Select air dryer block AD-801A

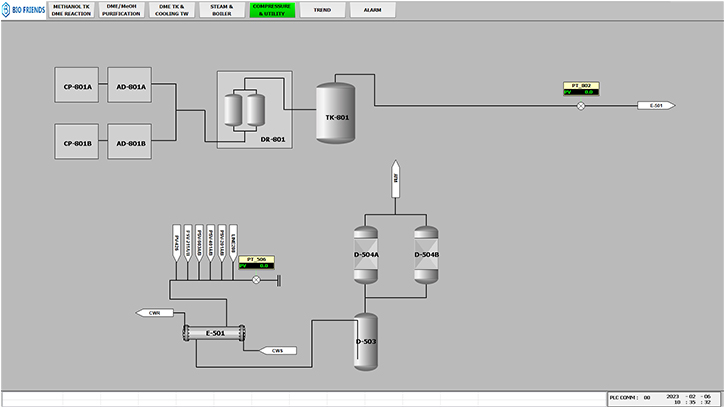coord(130,85)
